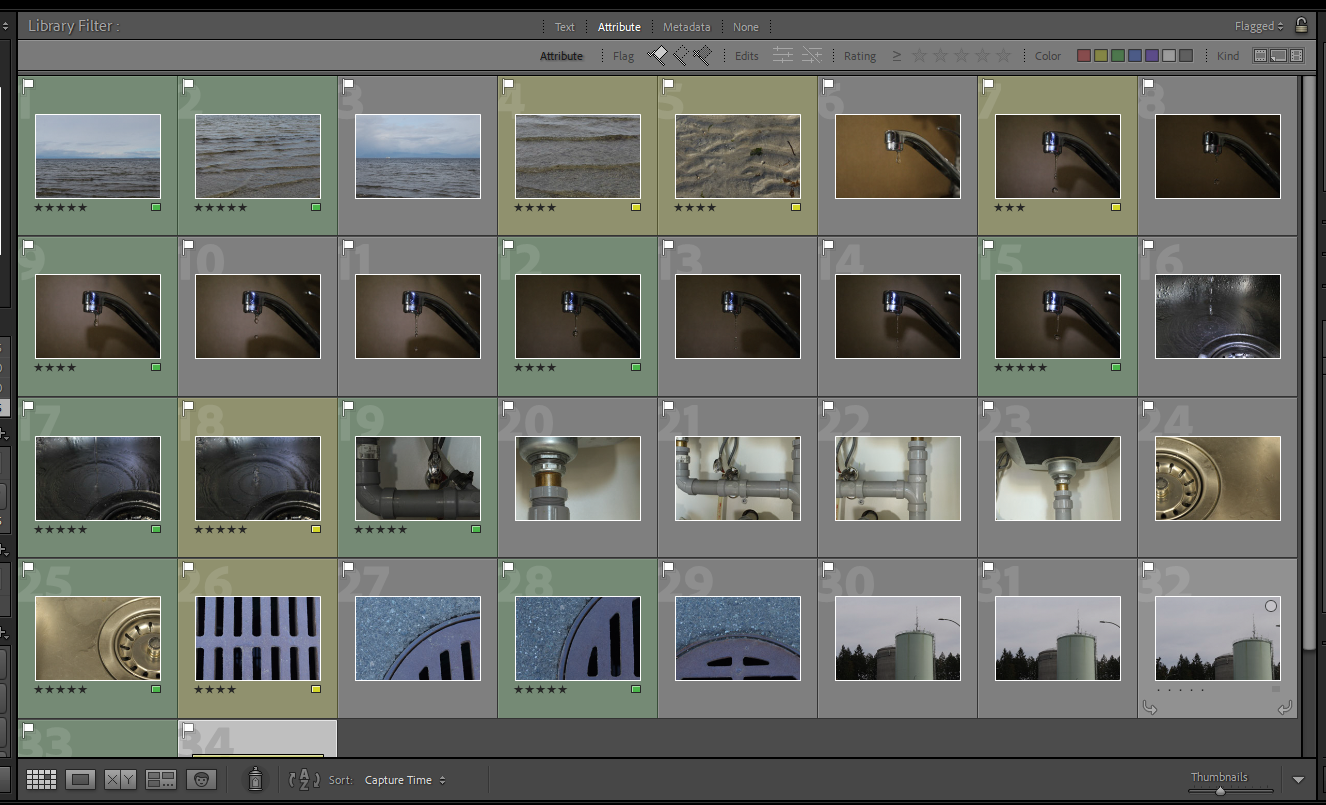Open Survey view
This screenshot has height=805, width=1326.
pos(160,780)
